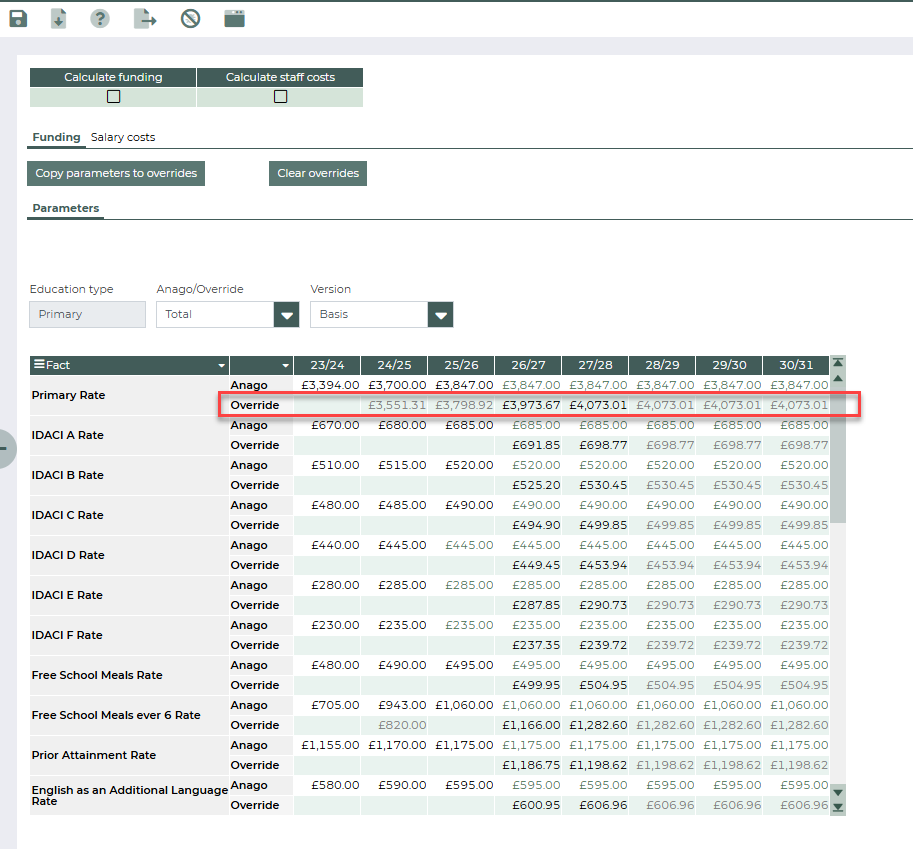Click the export document arrow icon
The height and width of the screenshot is (849, 913).
coord(146,18)
